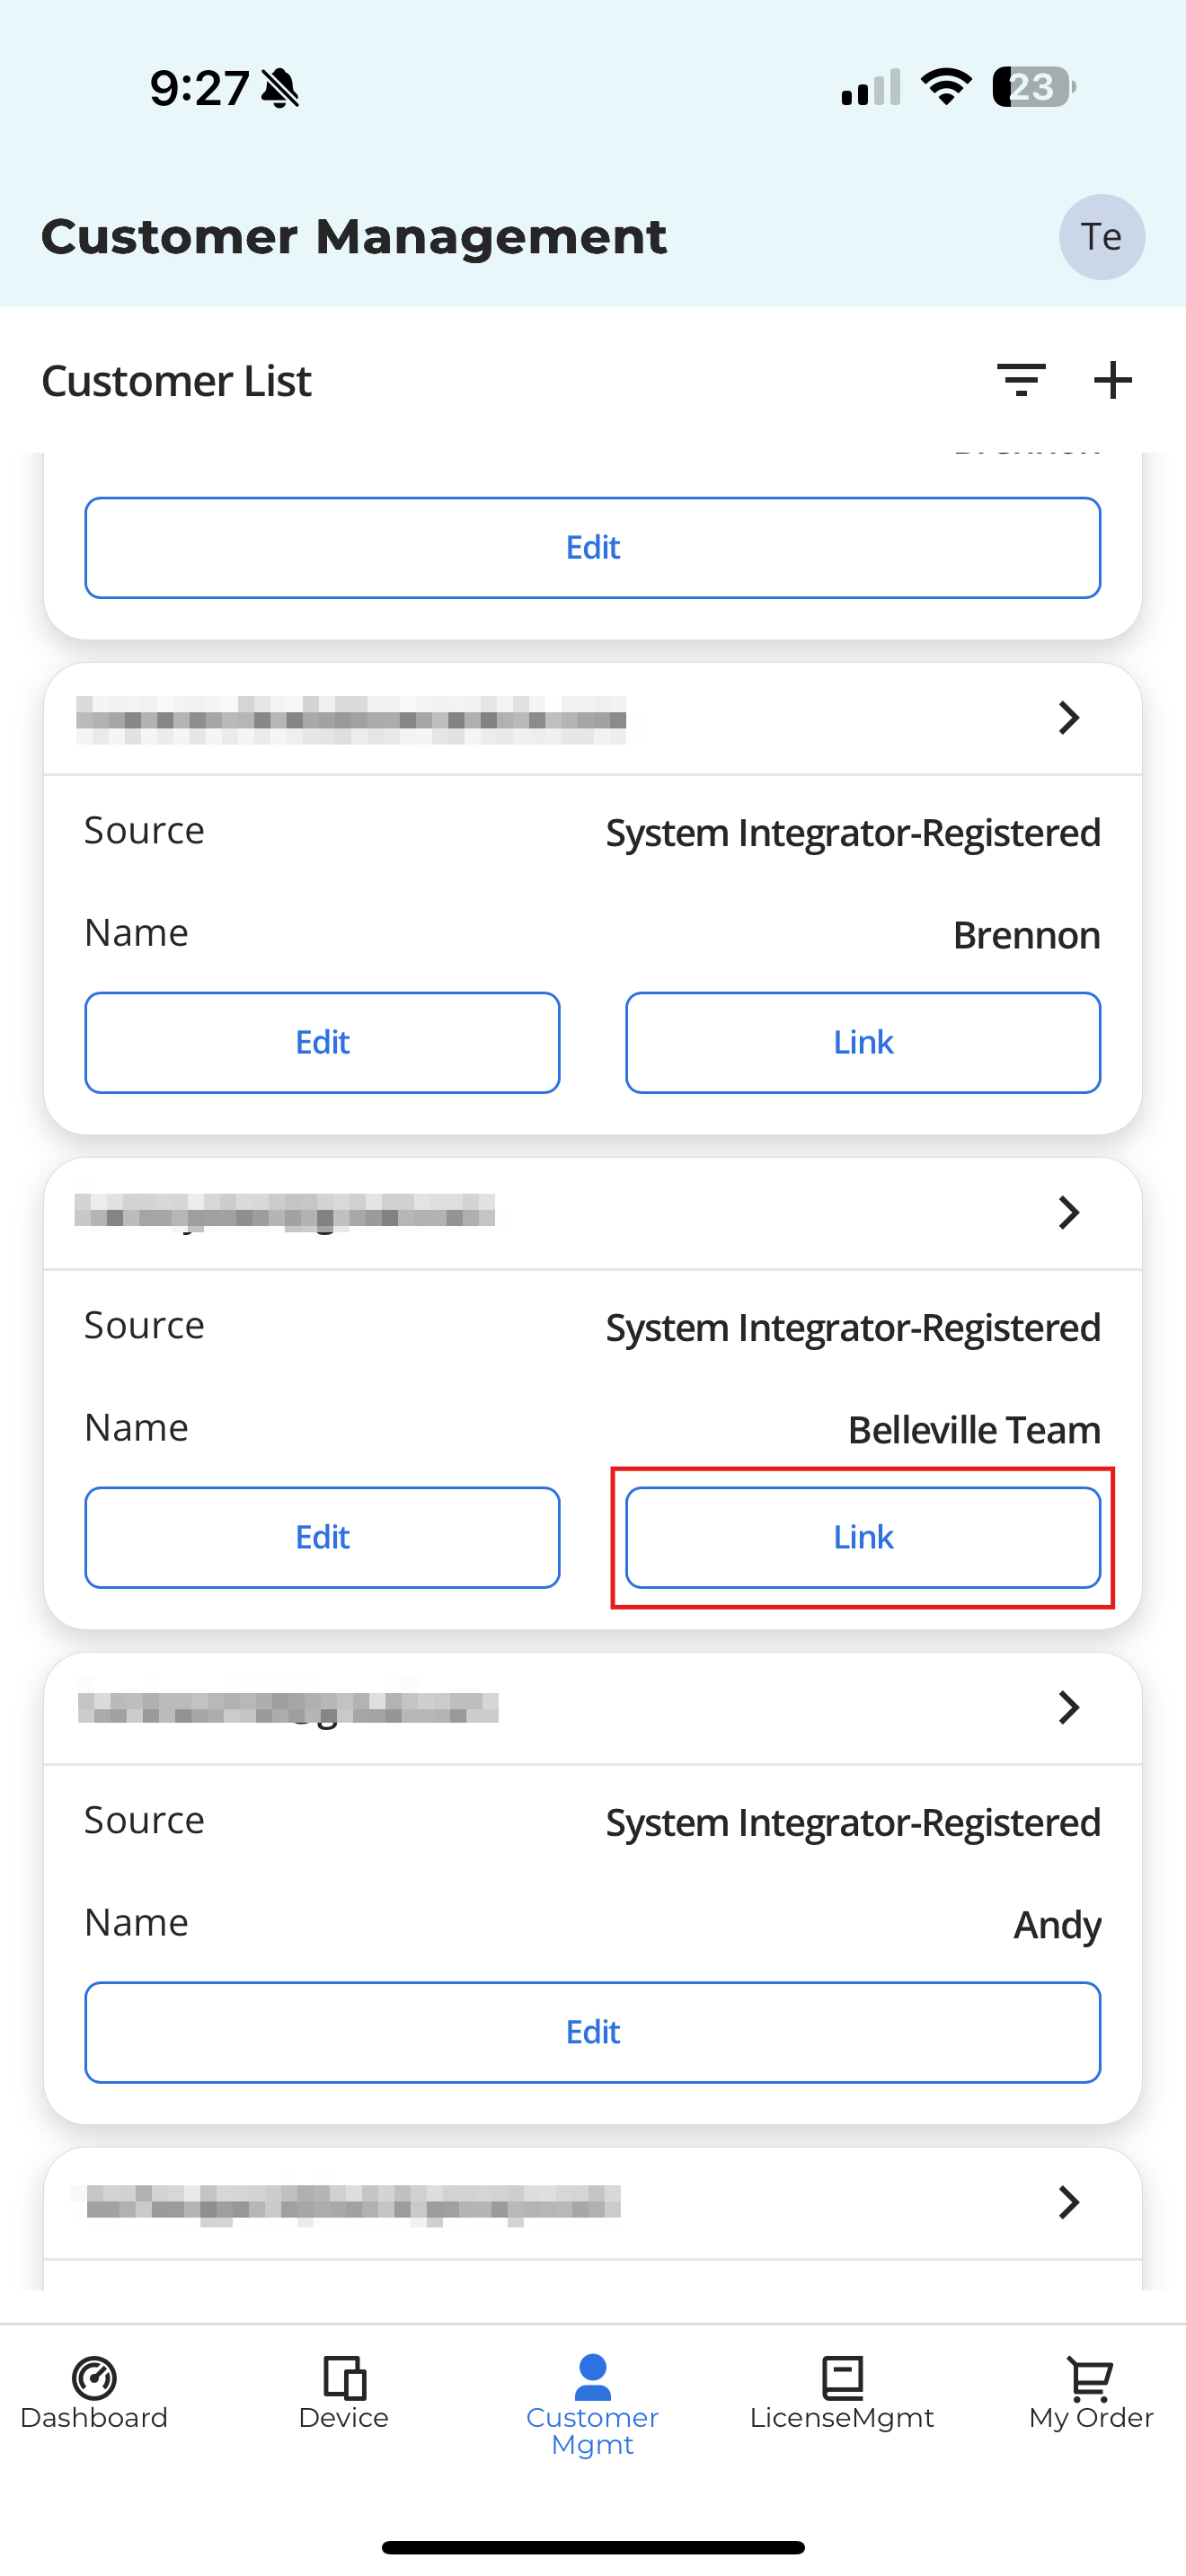1186x2576 pixels.
Task: Click Link for Belleville Team
Action: click(863, 1537)
